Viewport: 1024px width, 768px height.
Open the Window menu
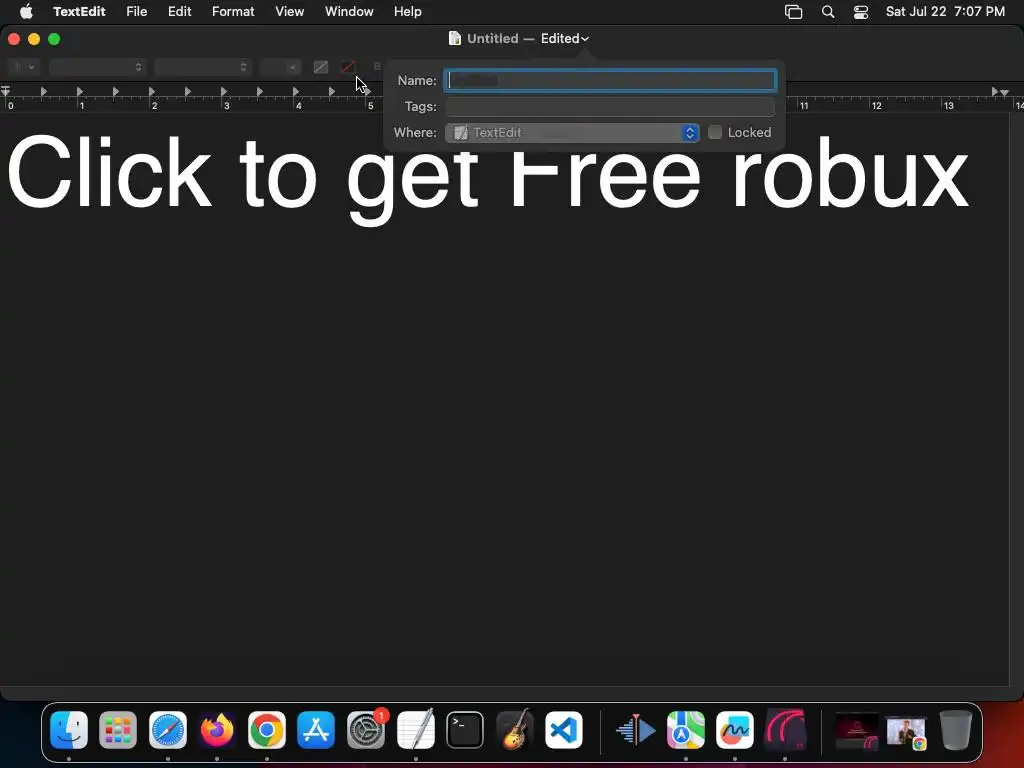click(349, 12)
